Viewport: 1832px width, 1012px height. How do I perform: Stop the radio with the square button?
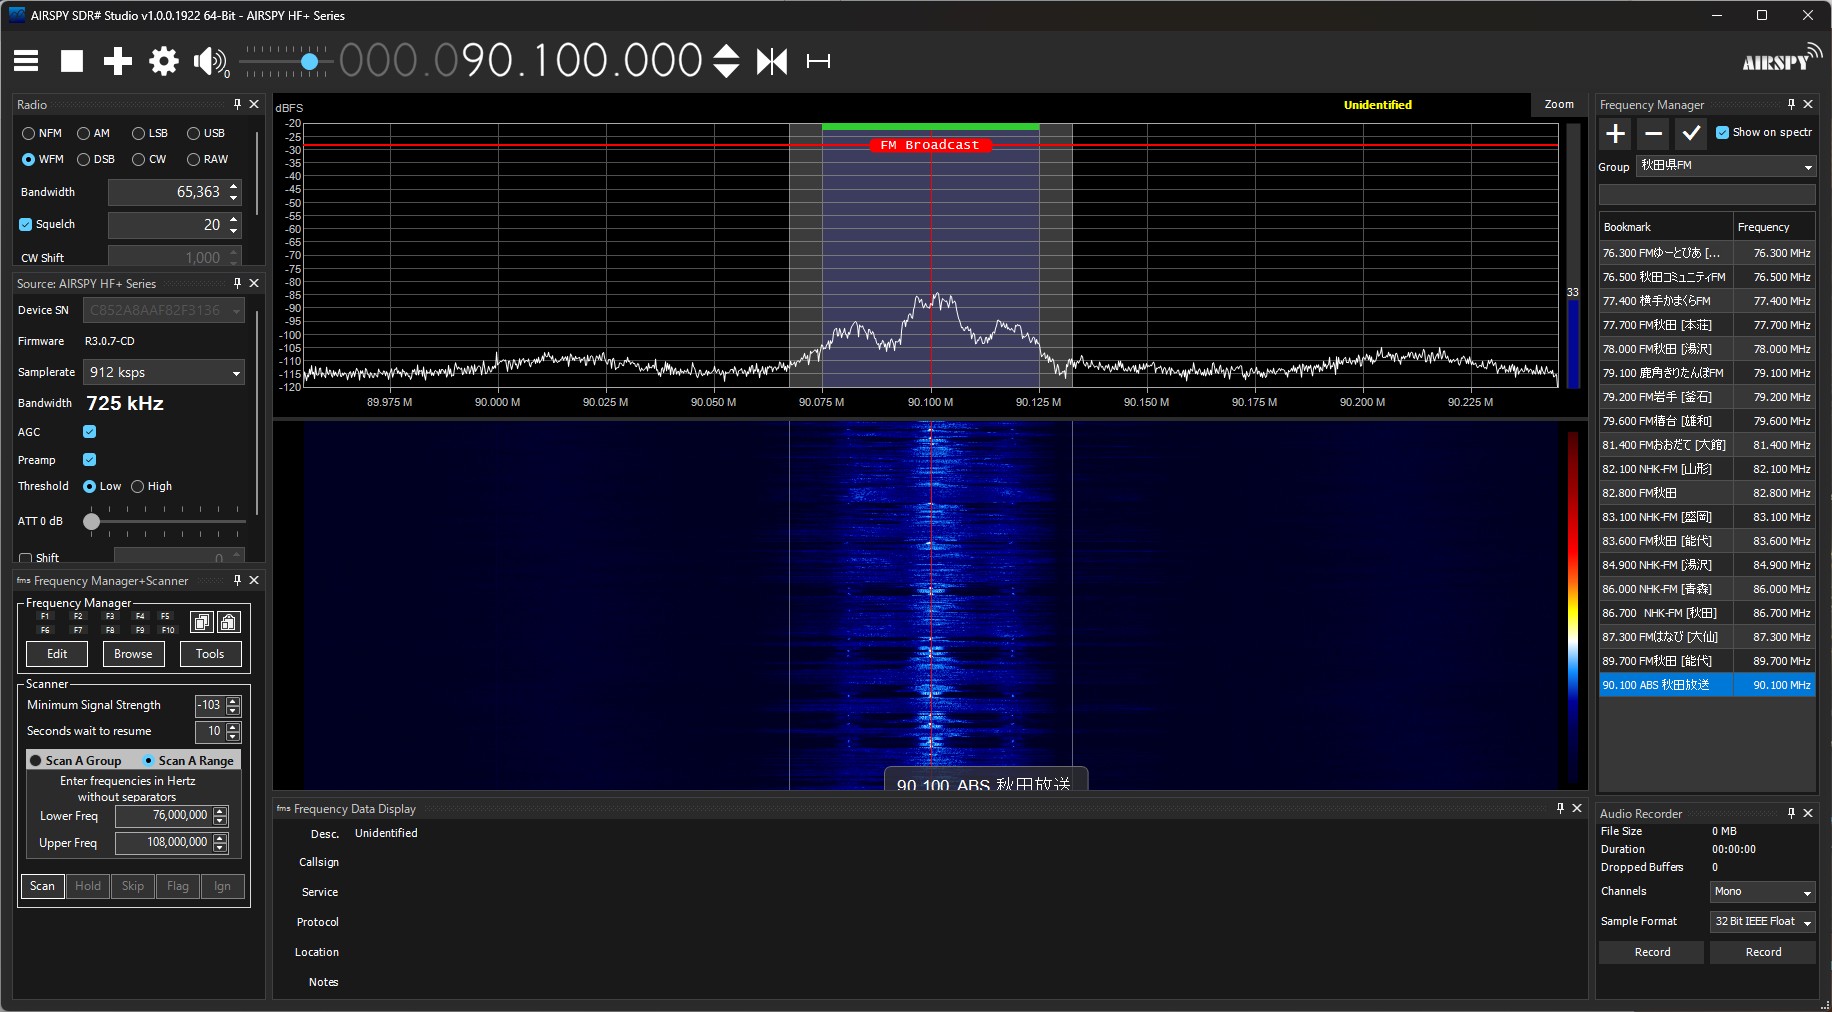(72, 61)
